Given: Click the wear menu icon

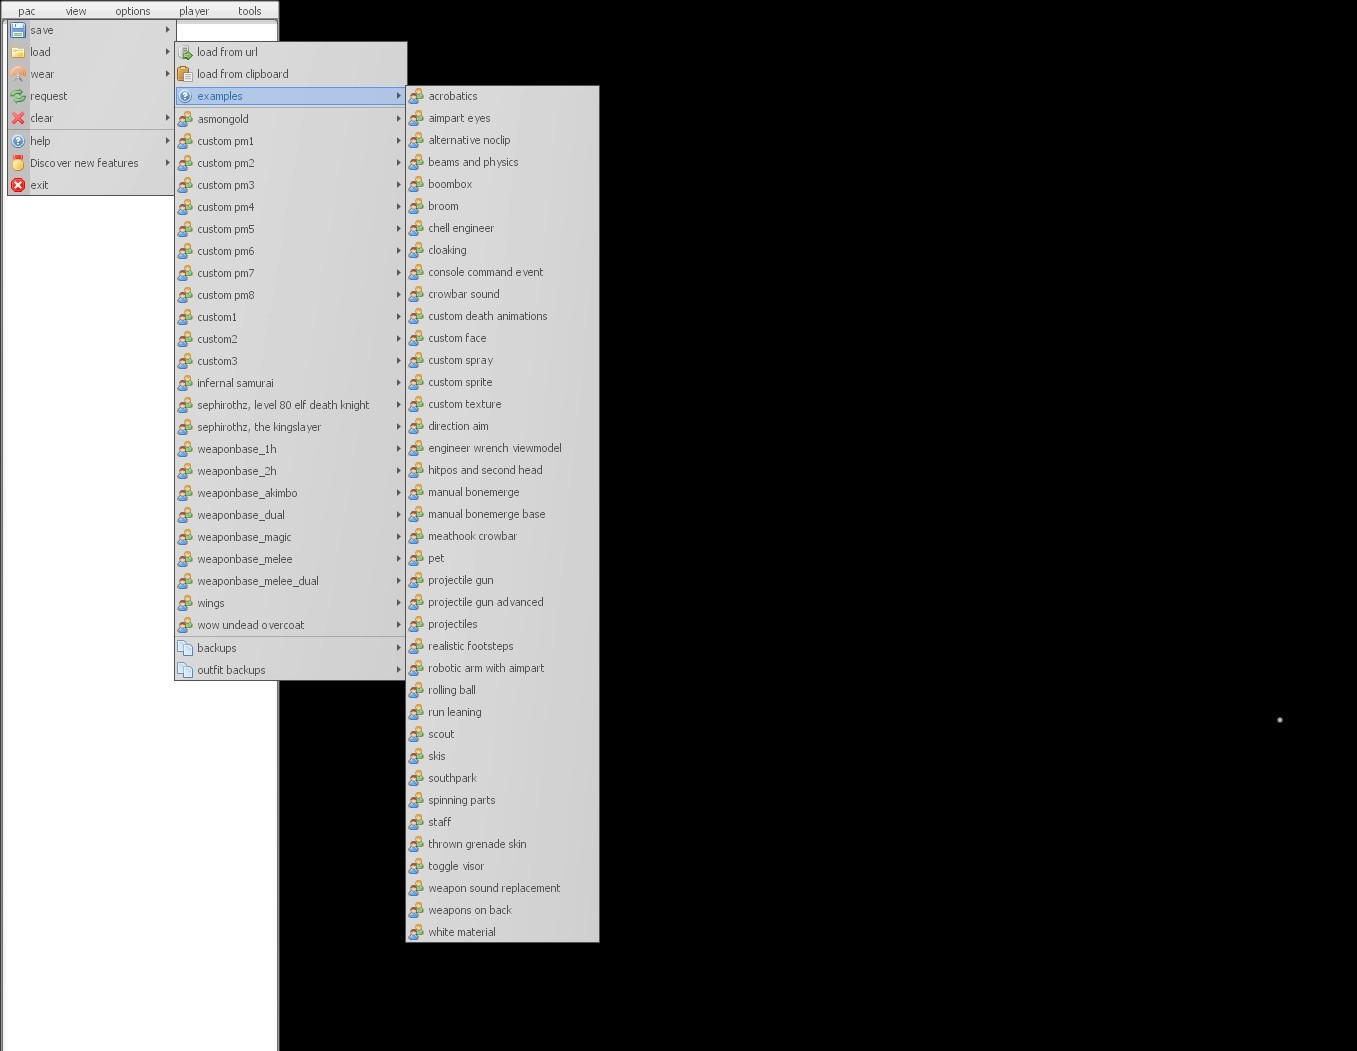Looking at the screenshot, I should point(18,74).
